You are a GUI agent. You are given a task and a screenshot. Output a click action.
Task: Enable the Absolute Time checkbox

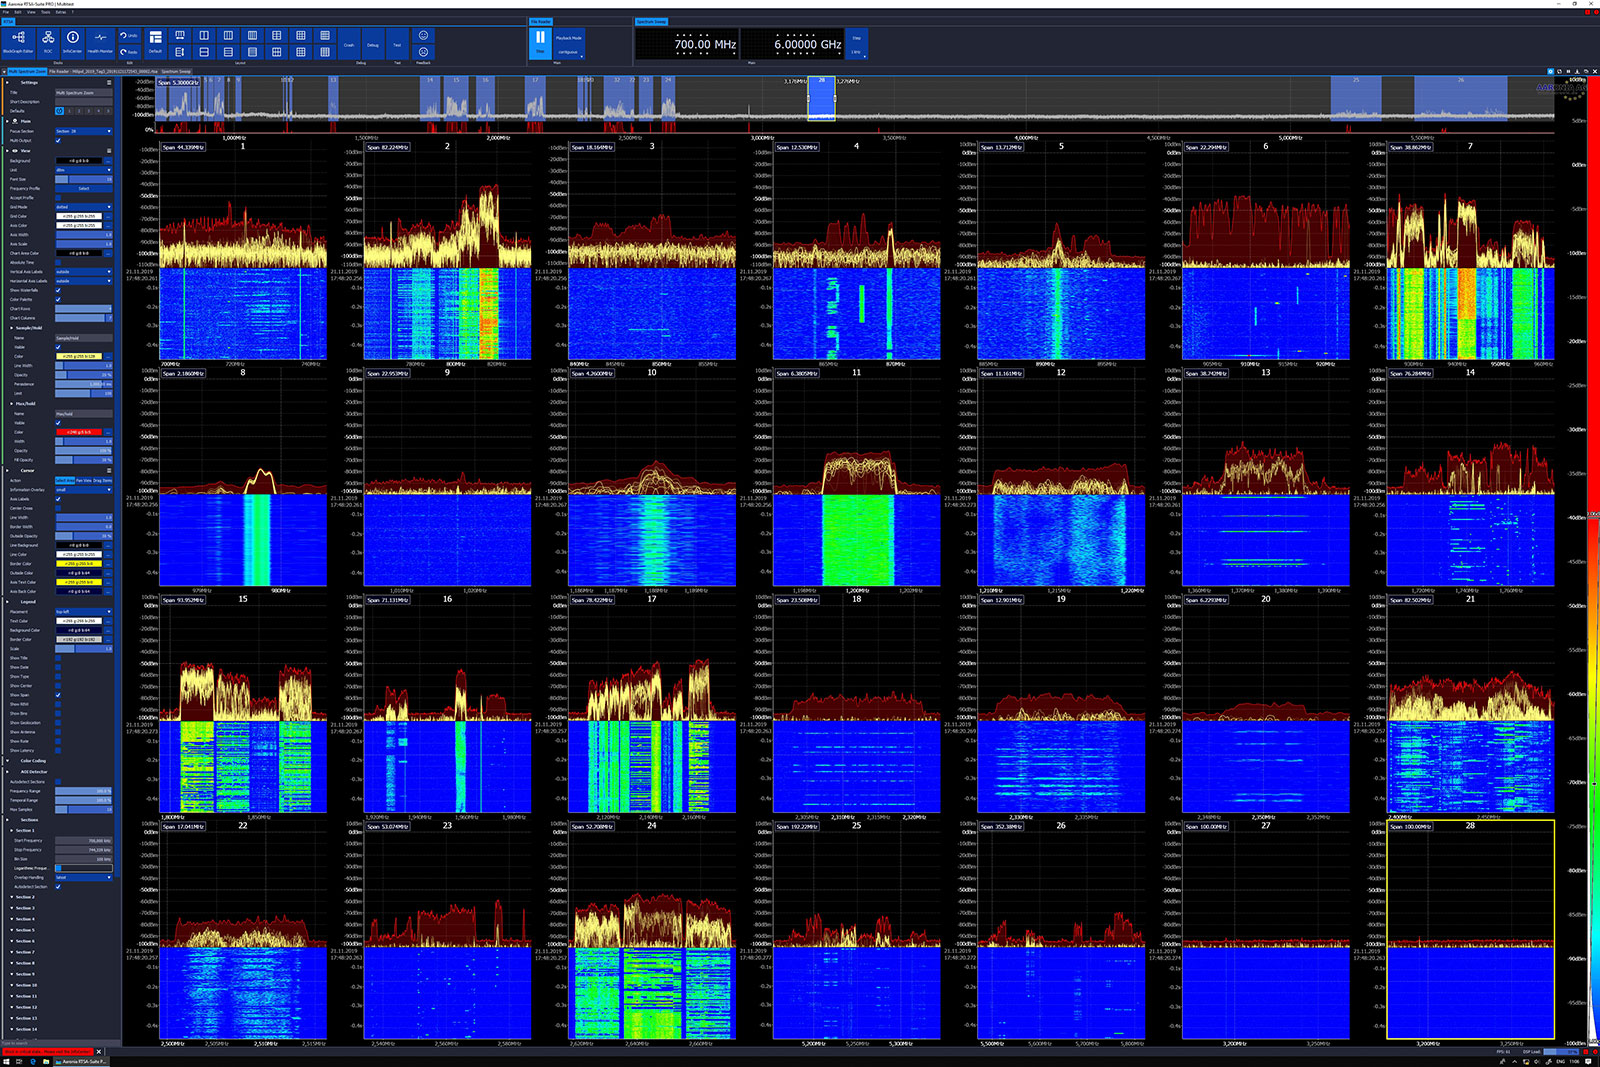click(58, 262)
